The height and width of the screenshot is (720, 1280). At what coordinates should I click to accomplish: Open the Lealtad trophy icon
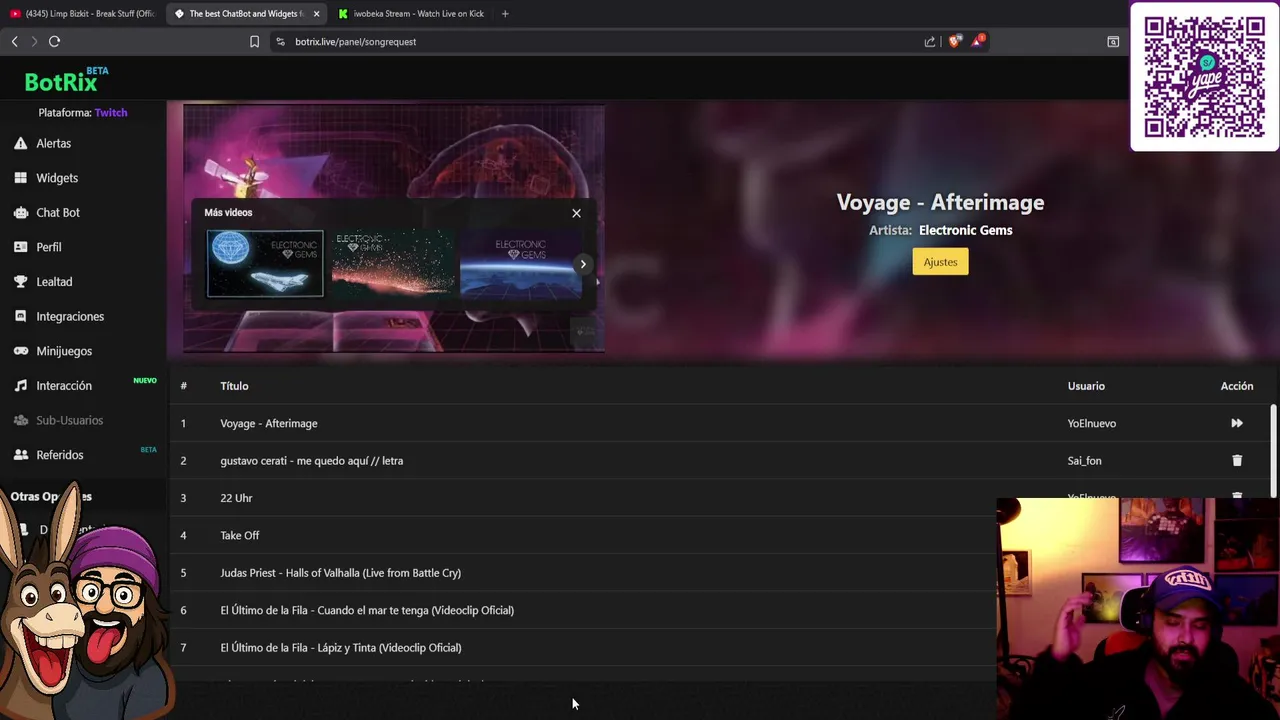click(x=20, y=282)
